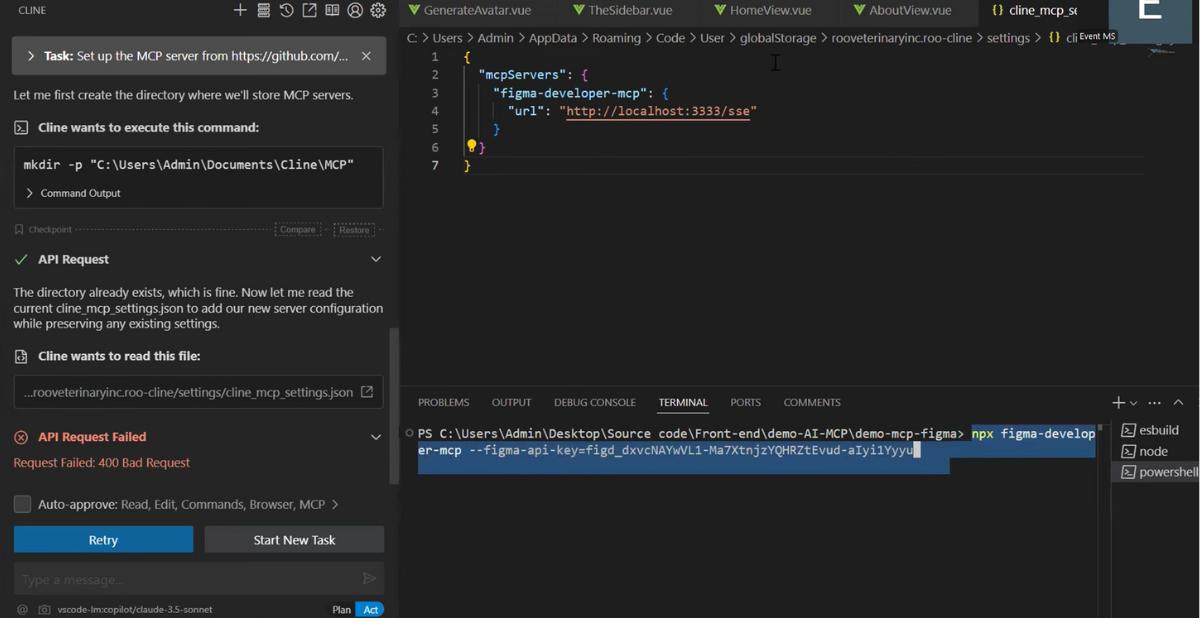
Task: Open the http://localhost:3333/sse URL link
Action: click(x=658, y=111)
